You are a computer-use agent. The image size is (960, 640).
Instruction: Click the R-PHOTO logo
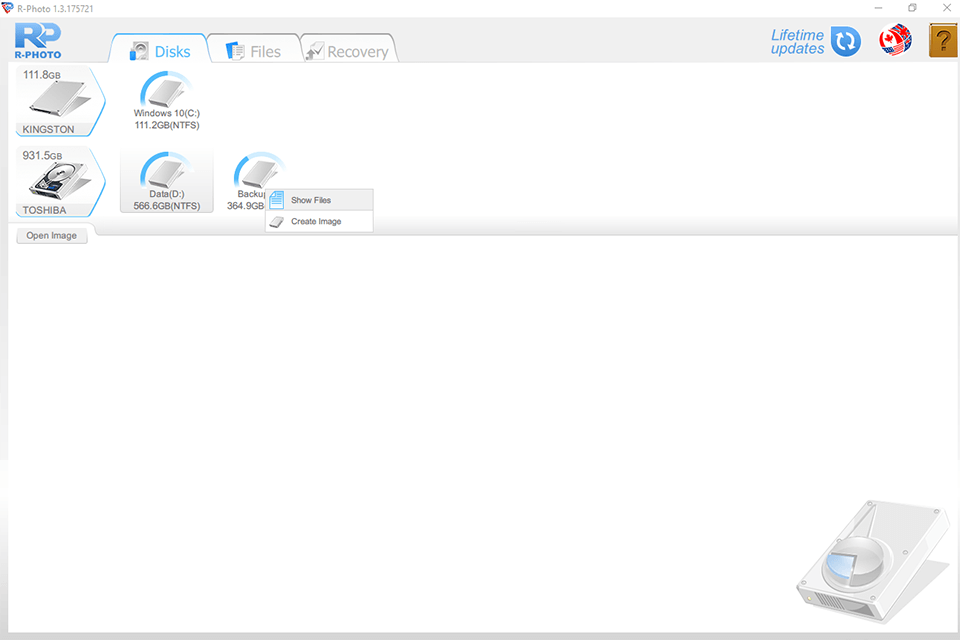click(x=38, y=40)
